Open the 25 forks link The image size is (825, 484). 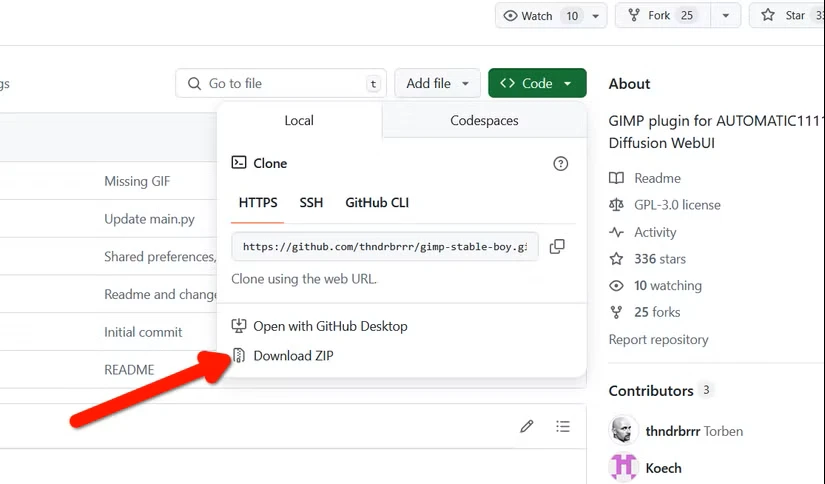[x=657, y=312]
